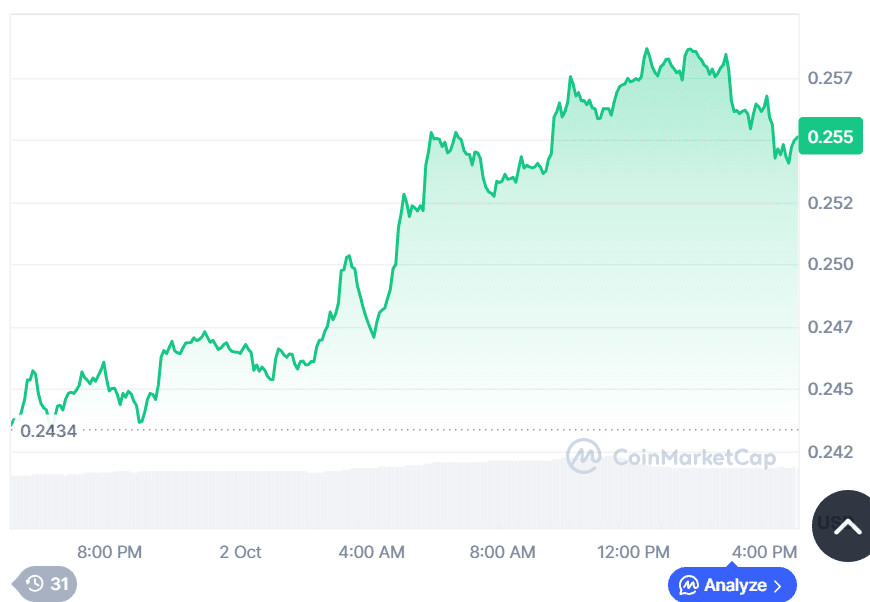The image size is (870, 602).
Task: Click the Analyze button
Action: point(731,585)
